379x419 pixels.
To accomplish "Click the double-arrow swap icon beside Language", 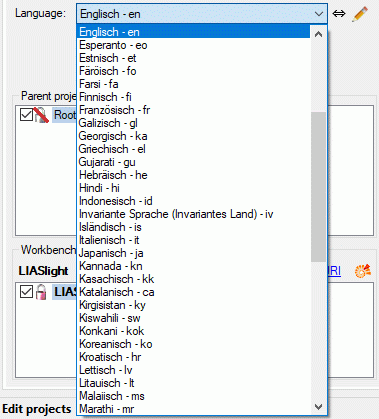I will [x=339, y=14].
